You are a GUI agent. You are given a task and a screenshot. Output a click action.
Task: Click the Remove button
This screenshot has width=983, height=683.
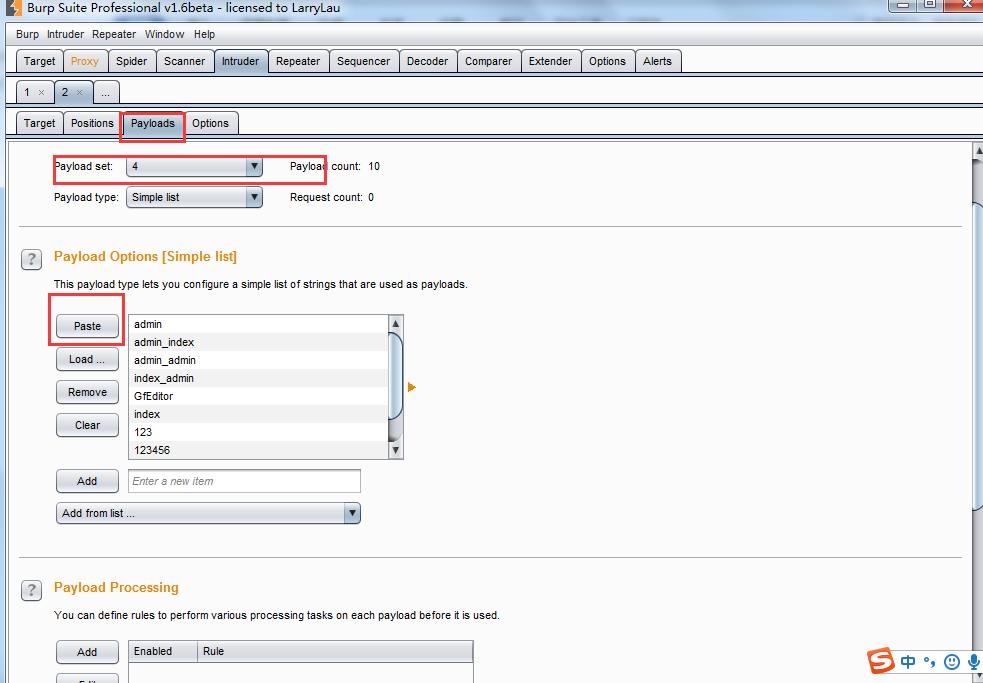[87, 392]
